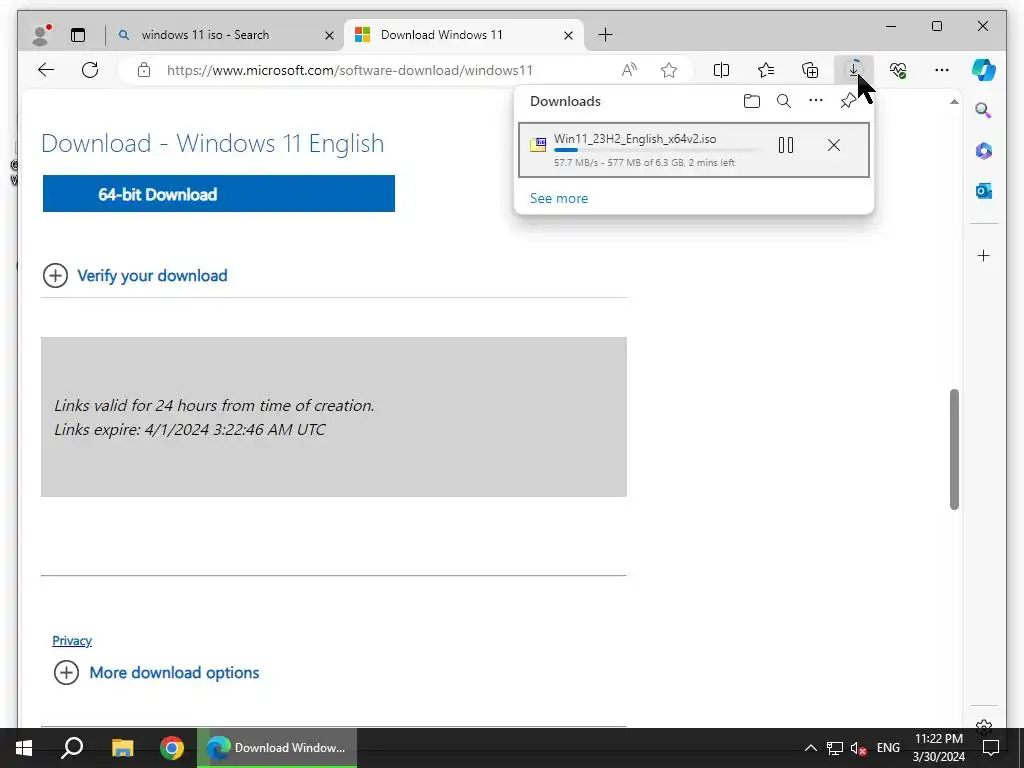Click the page vertical scrollbar thumb
This screenshot has height=768, width=1024.
954,449
